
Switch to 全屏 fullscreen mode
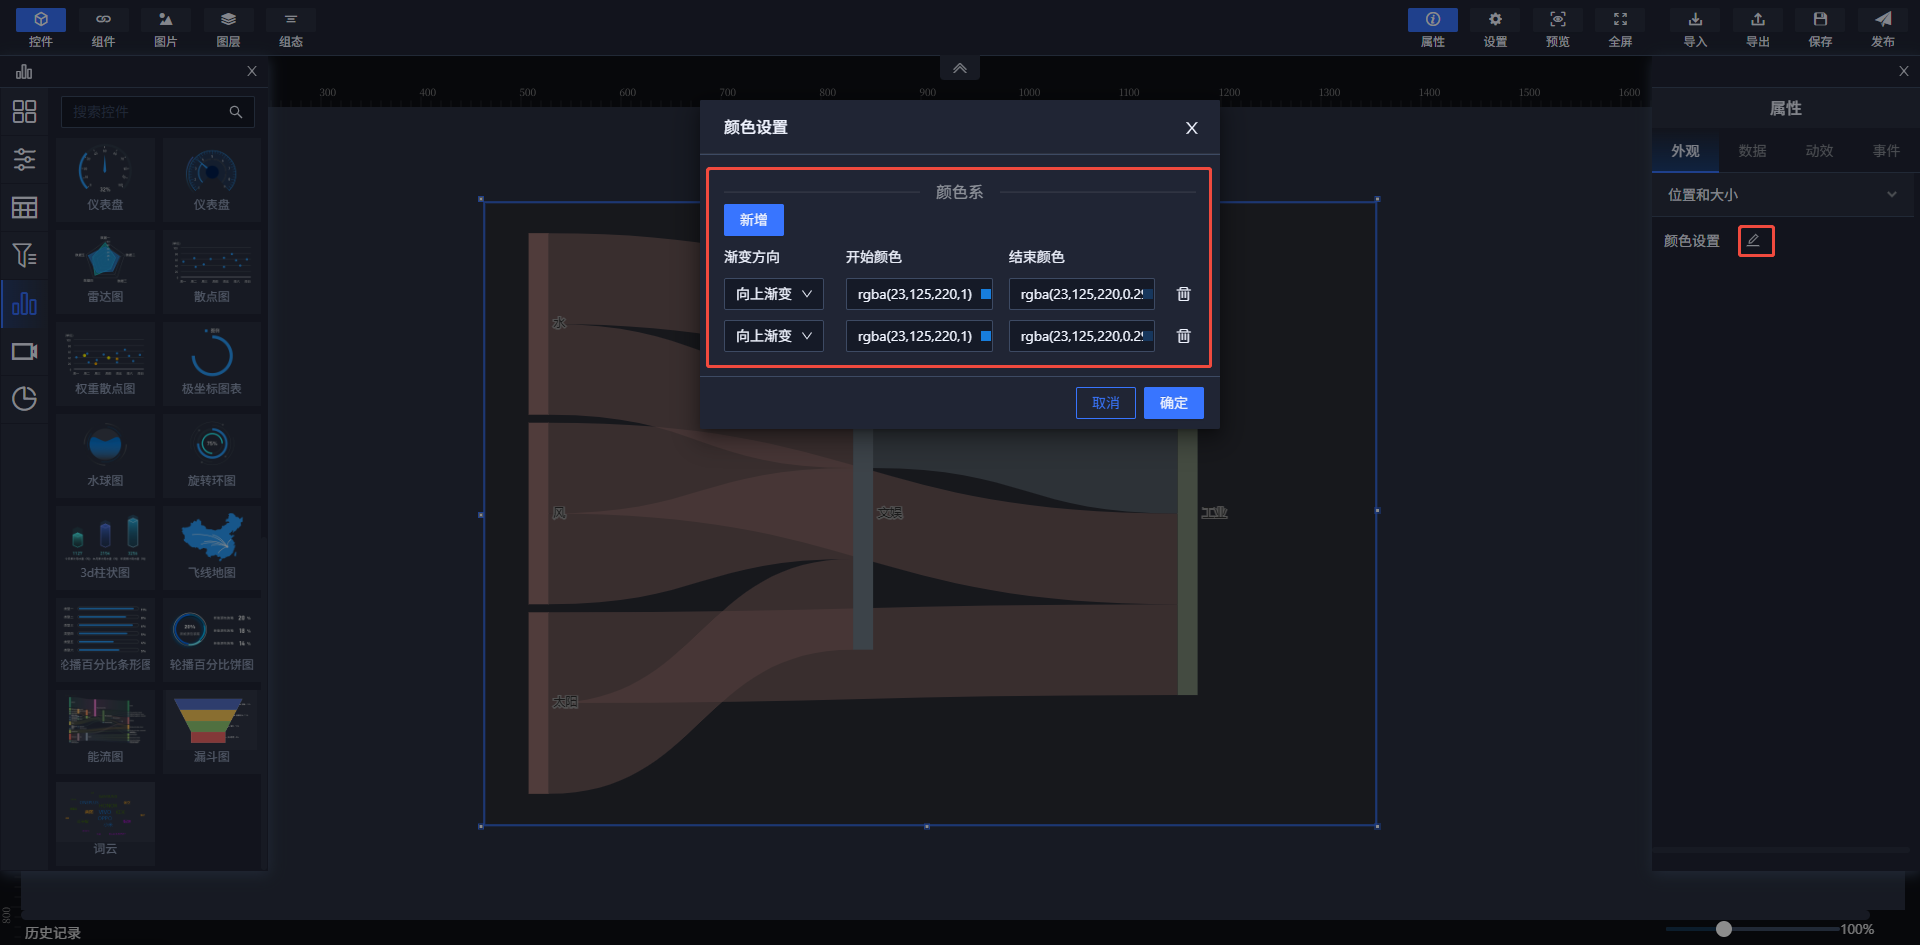click(1620, 28)
